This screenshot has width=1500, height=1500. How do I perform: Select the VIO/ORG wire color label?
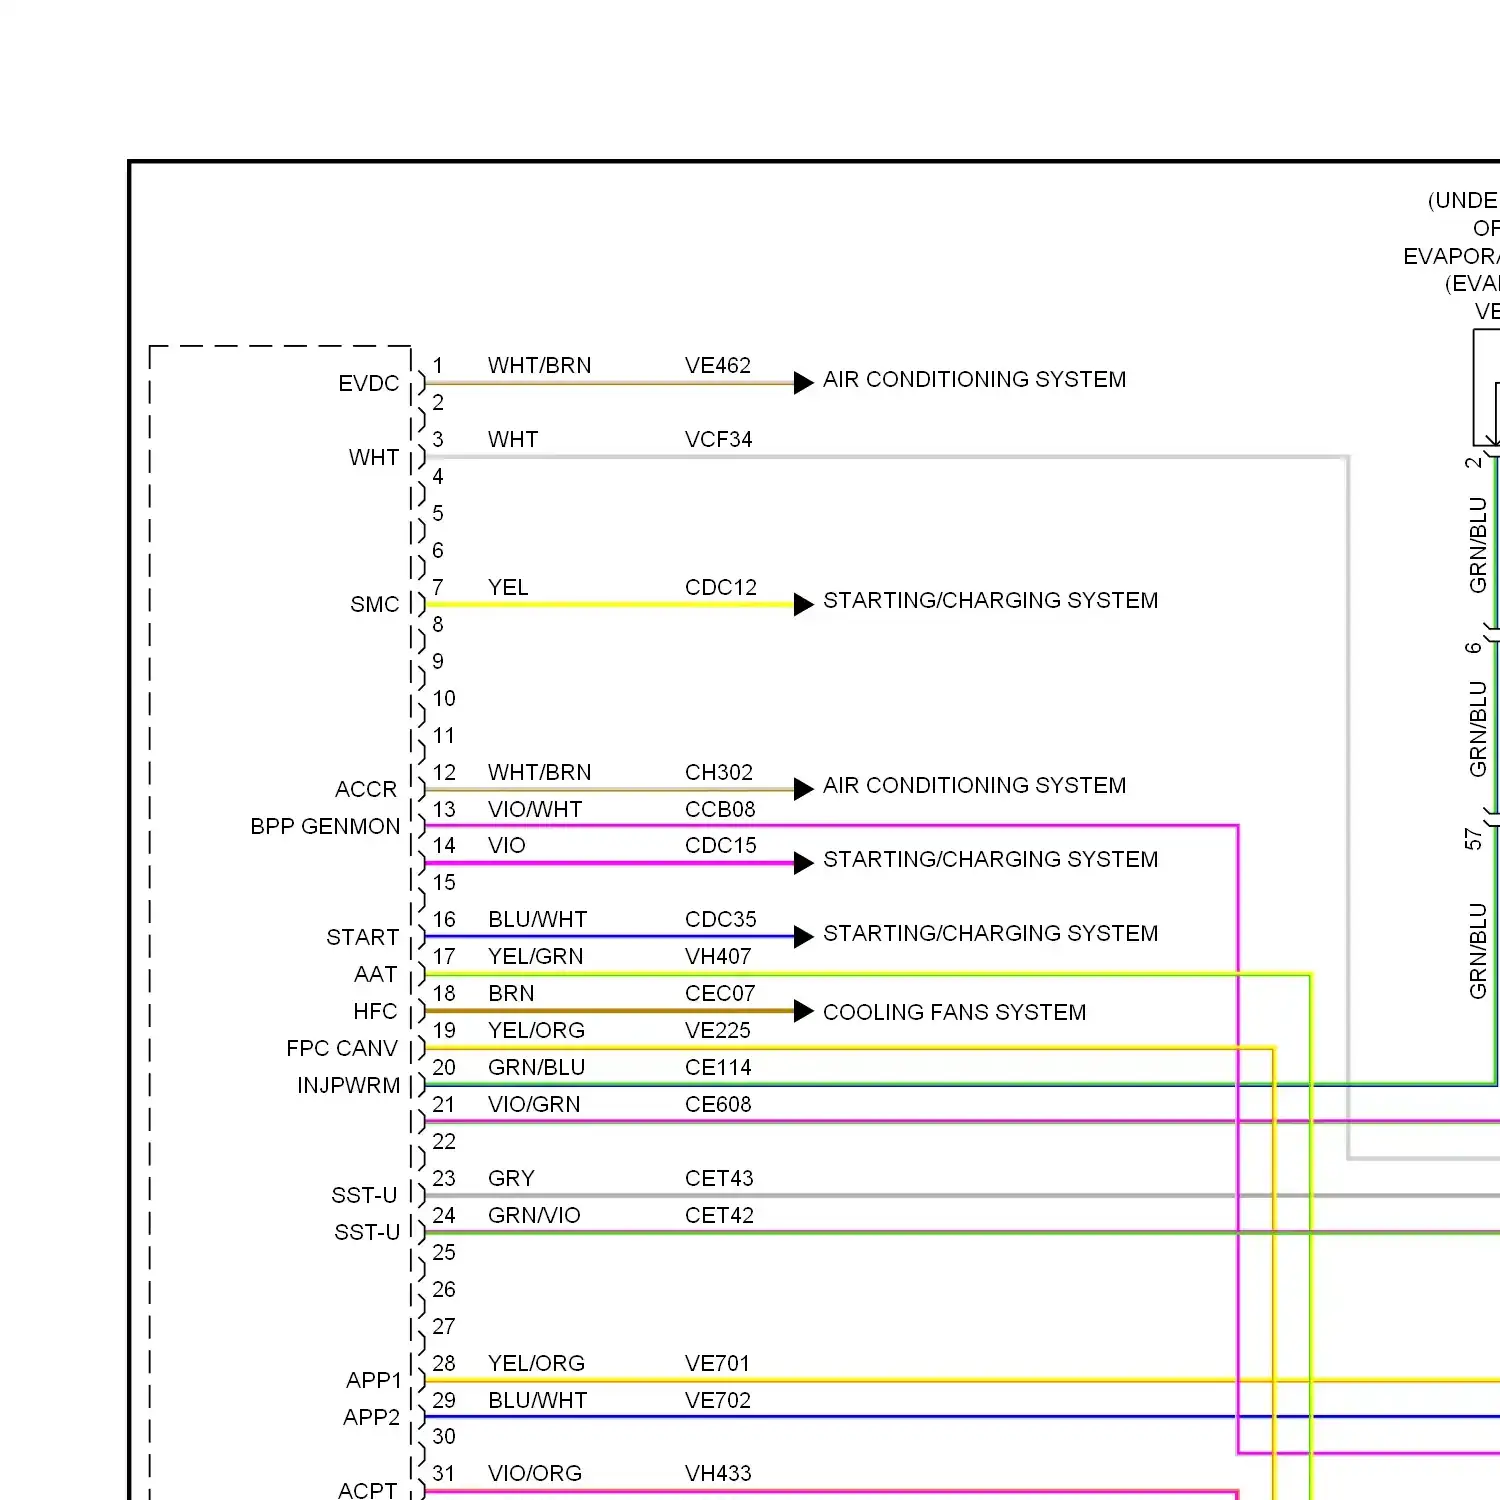tap(535, 1474)
